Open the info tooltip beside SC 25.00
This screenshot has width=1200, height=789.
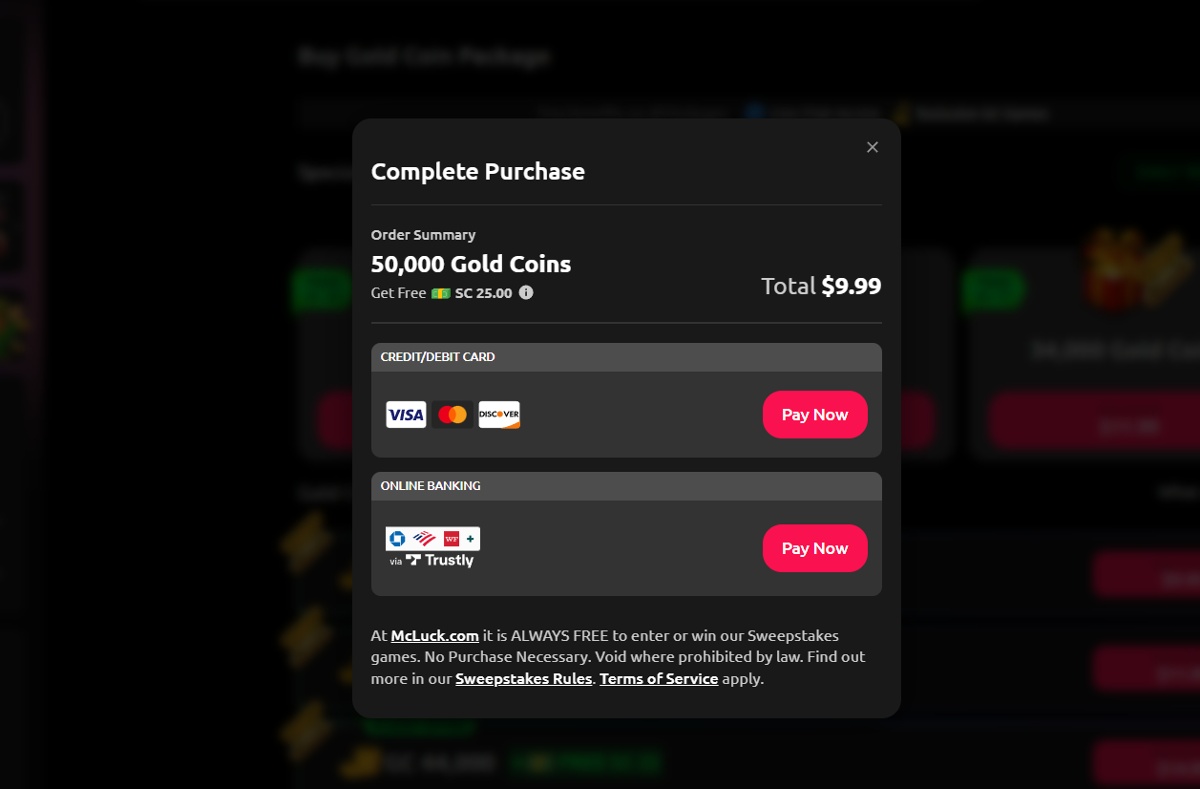pos(526,293)
